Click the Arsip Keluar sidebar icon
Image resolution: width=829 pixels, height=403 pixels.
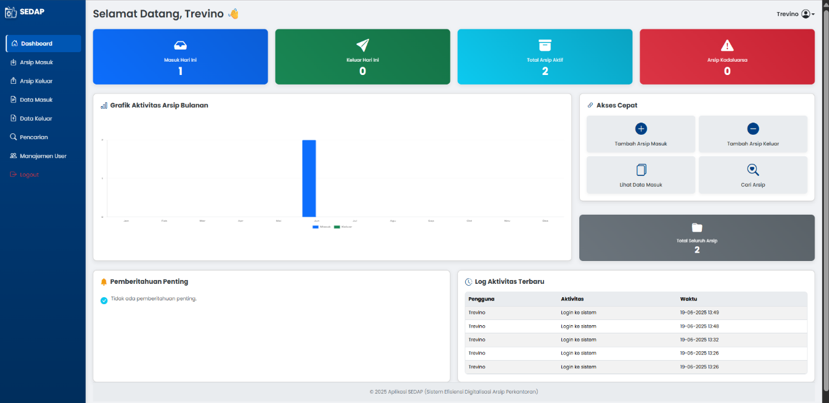pos(14,81)
